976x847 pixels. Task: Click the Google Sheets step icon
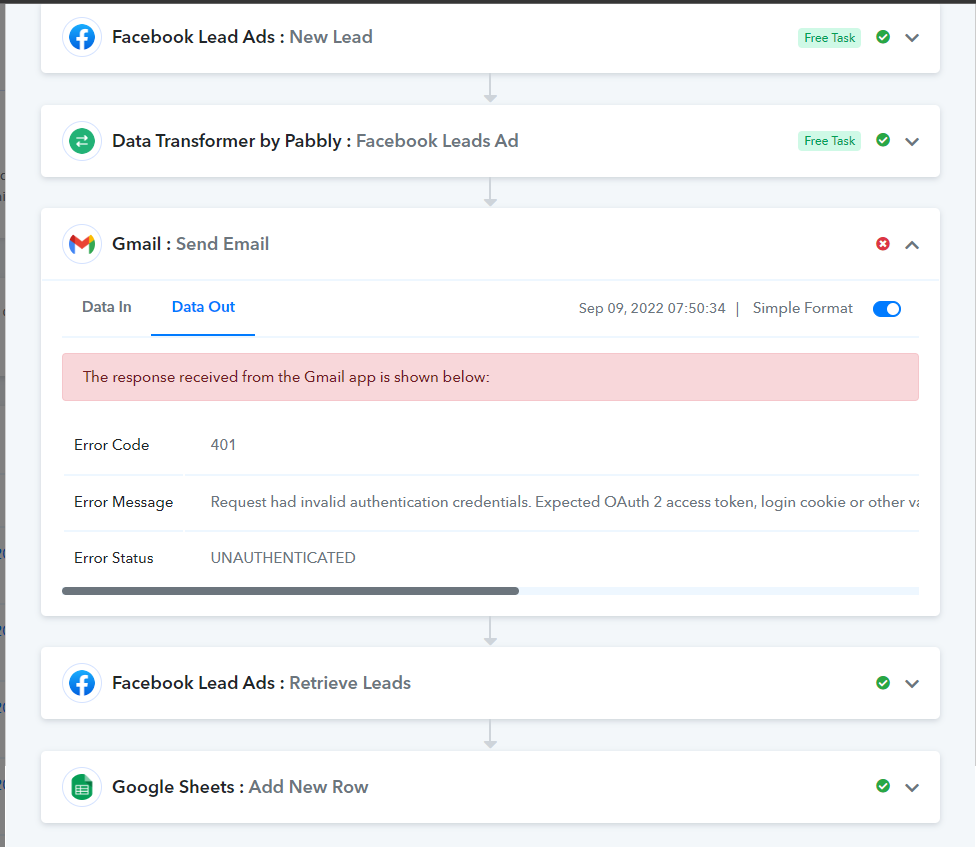pyautogui.click(x=82, y=787)
